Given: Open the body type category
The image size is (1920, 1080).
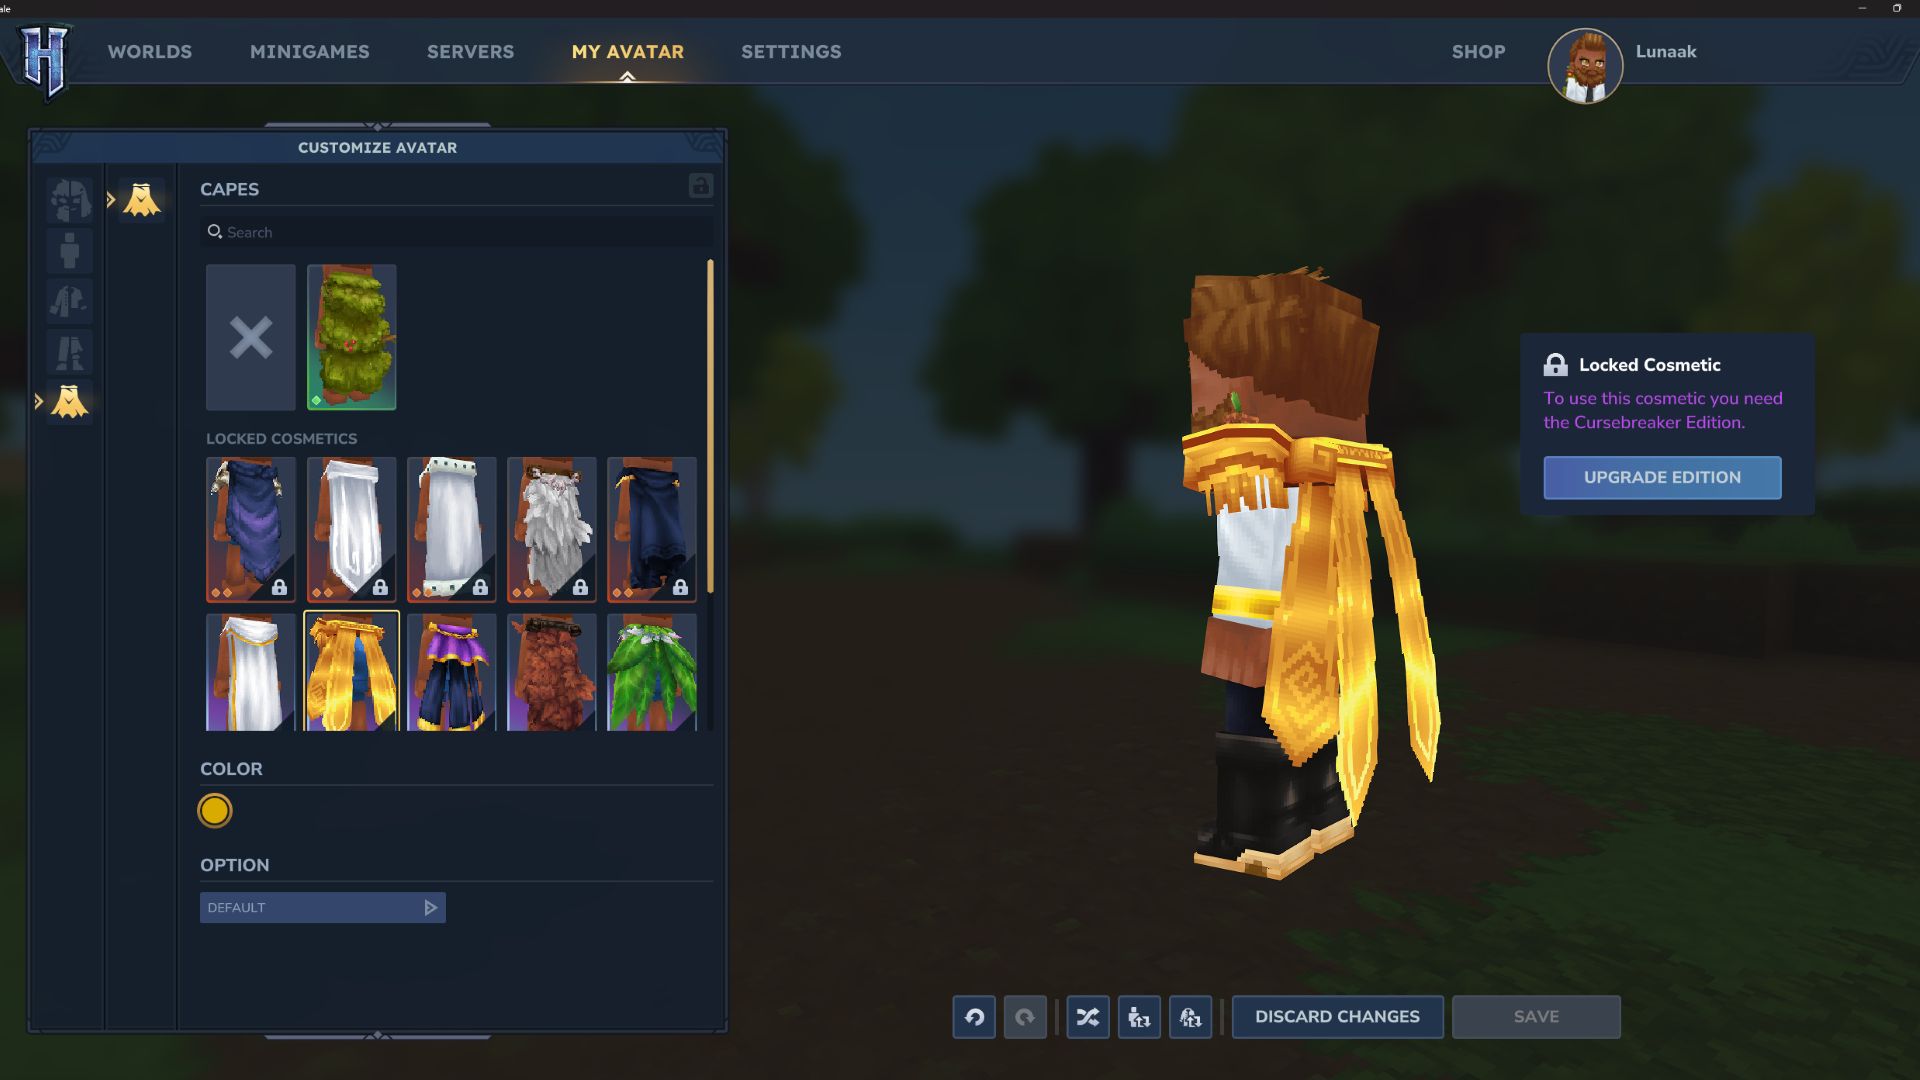Looking at the screenshot, I should point(69,251).
